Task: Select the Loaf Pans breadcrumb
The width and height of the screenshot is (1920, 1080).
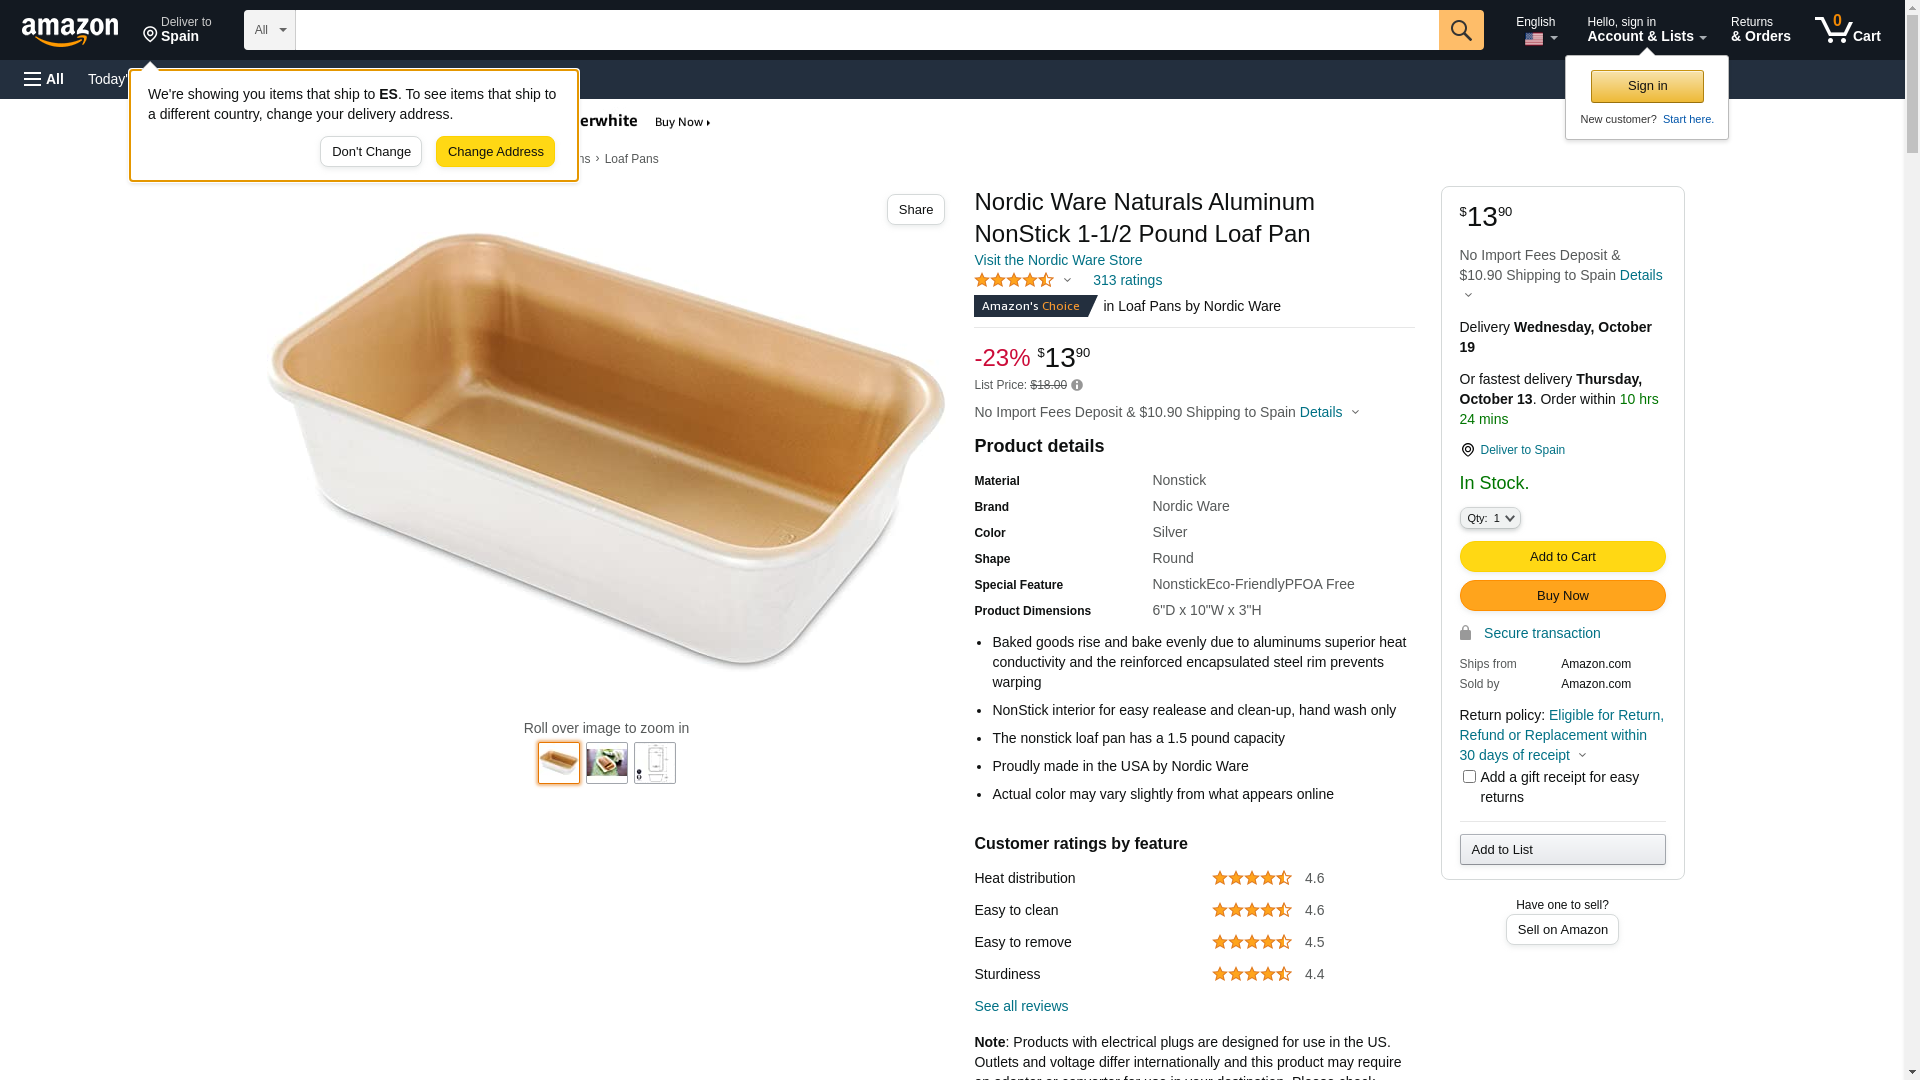Action: (631, 159)
